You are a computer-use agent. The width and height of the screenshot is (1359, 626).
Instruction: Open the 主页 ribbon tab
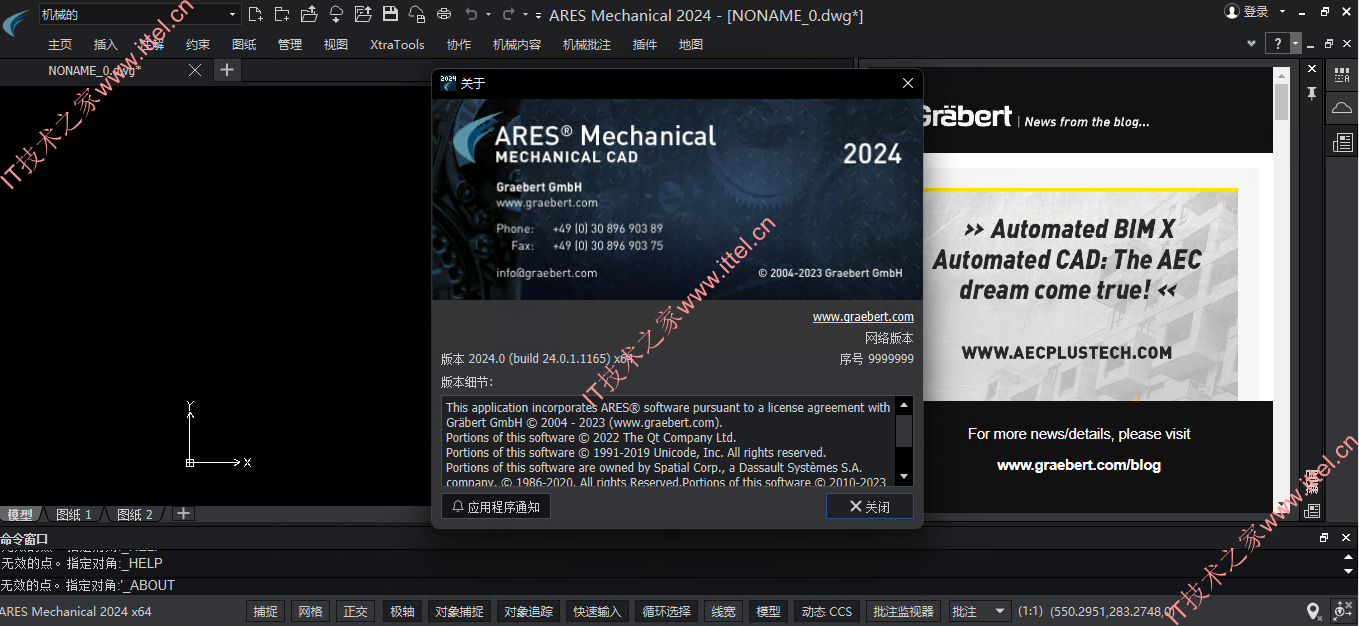[x=60, y=44]
